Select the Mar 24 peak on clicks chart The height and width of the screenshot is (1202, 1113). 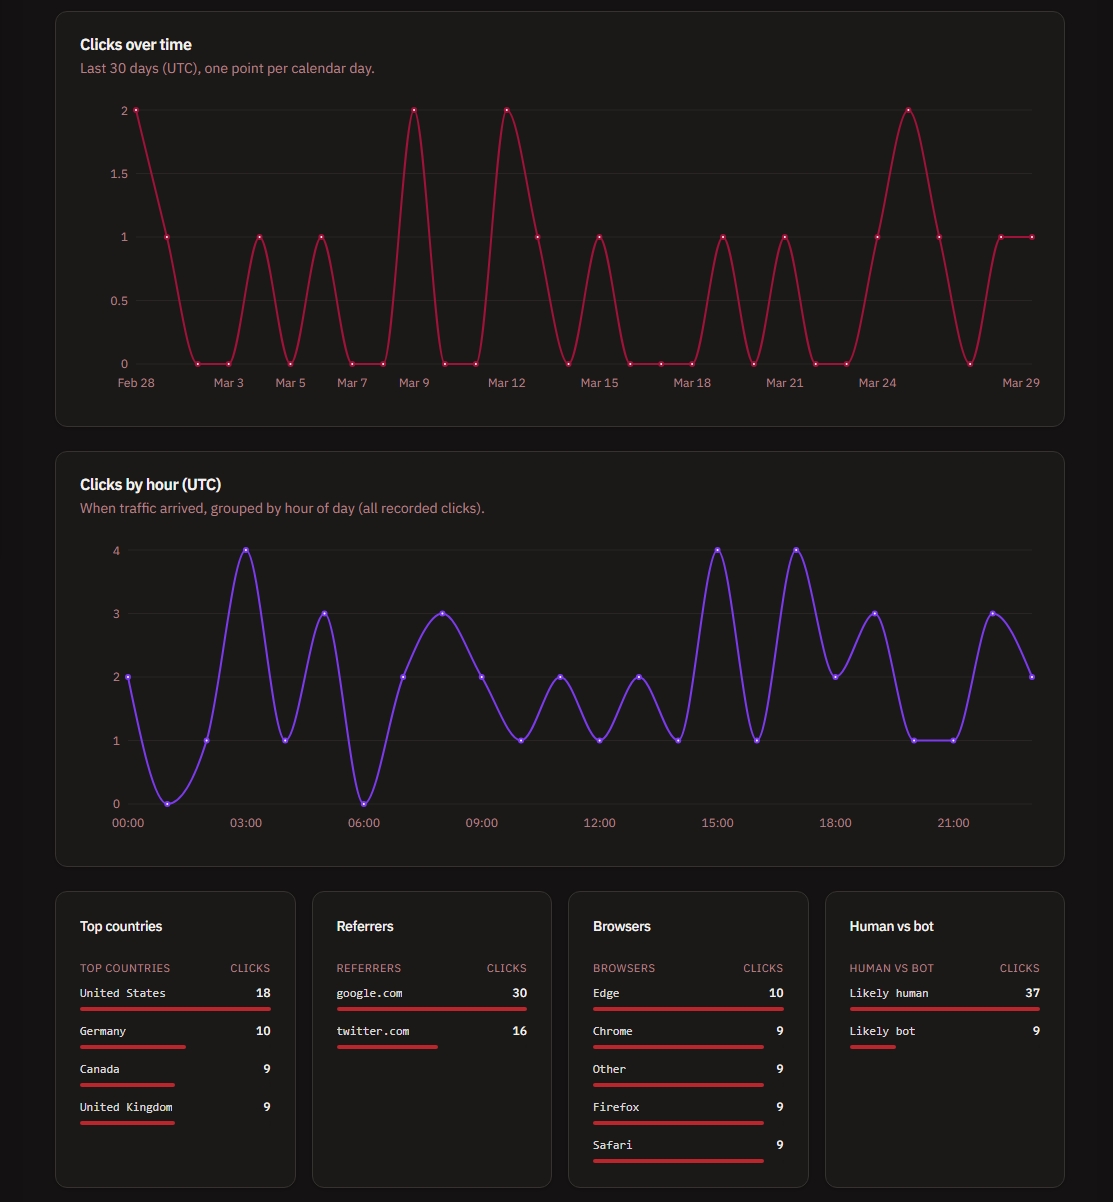point(908,111)
